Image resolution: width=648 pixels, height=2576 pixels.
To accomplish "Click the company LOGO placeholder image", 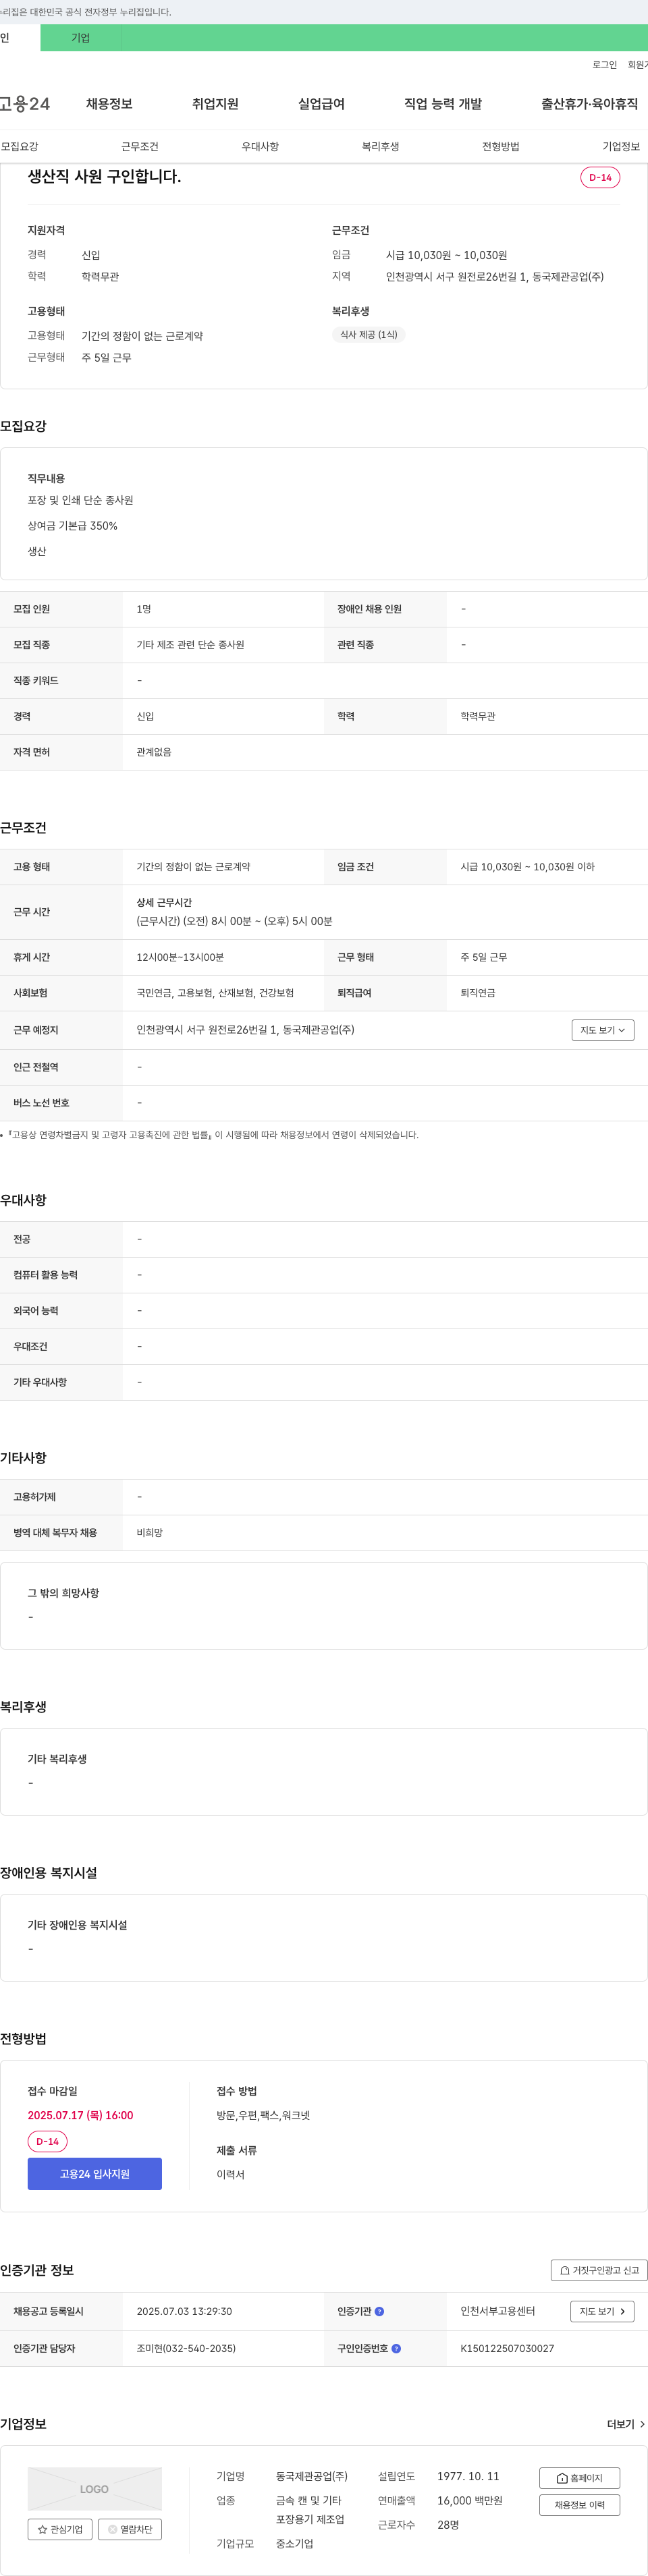I will pyautogui.click(x=94, y=2489).
